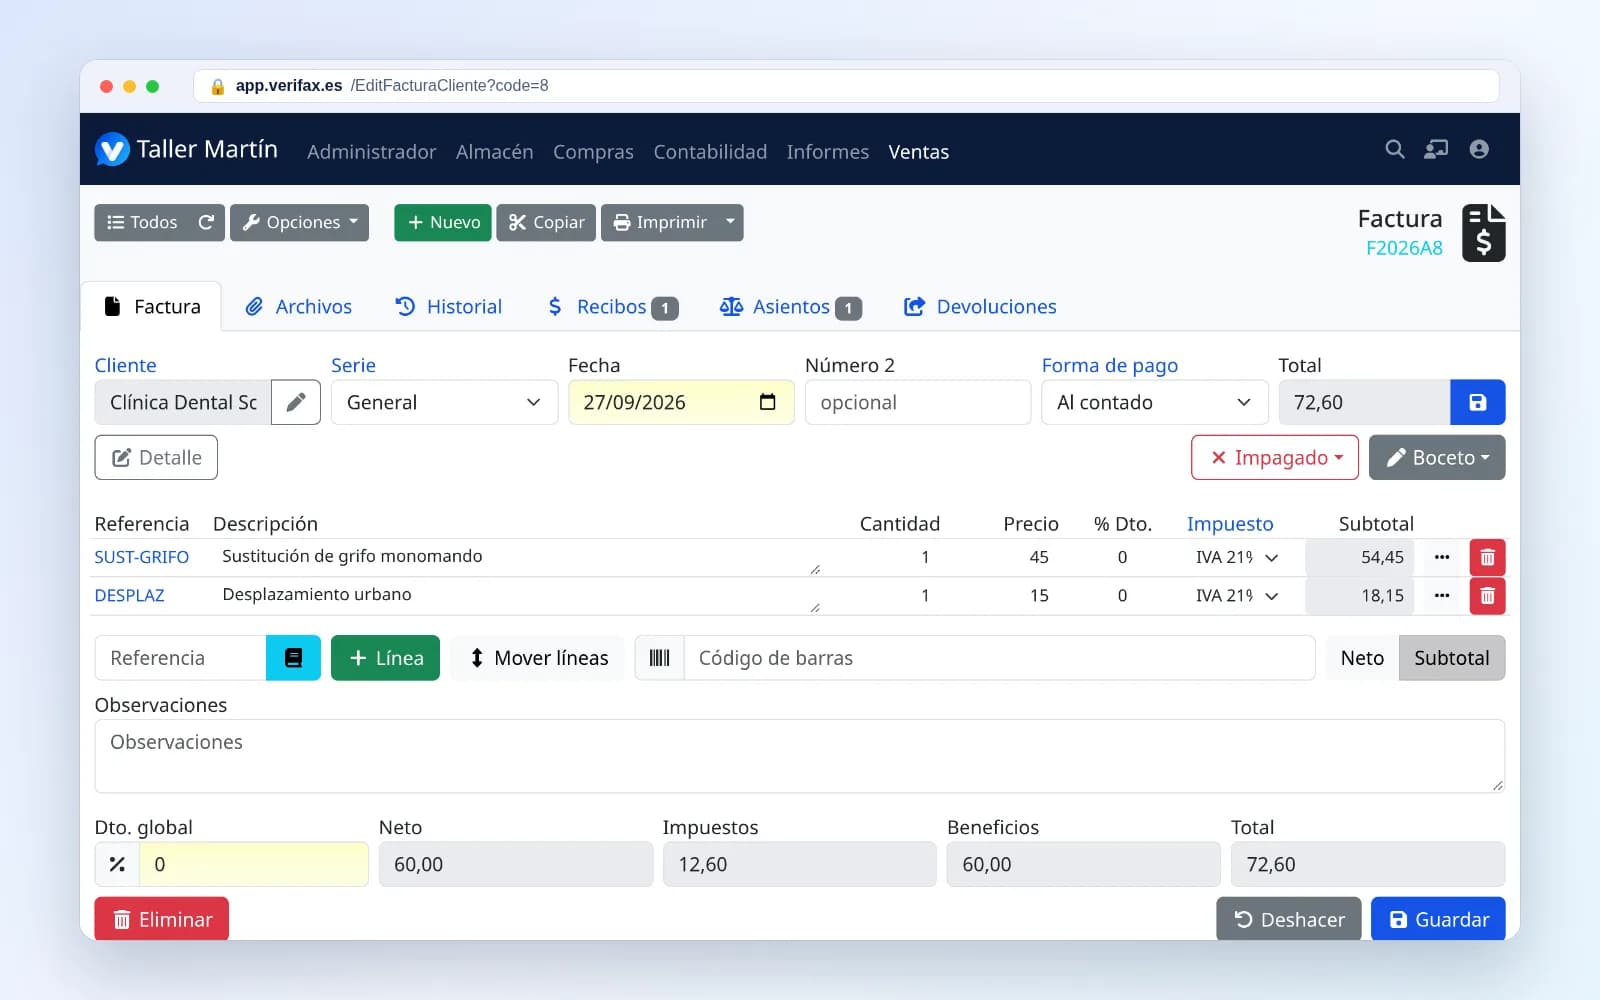
Task: Open the Archivos tab
Action: pyautogui.click(x=299, y=307)
